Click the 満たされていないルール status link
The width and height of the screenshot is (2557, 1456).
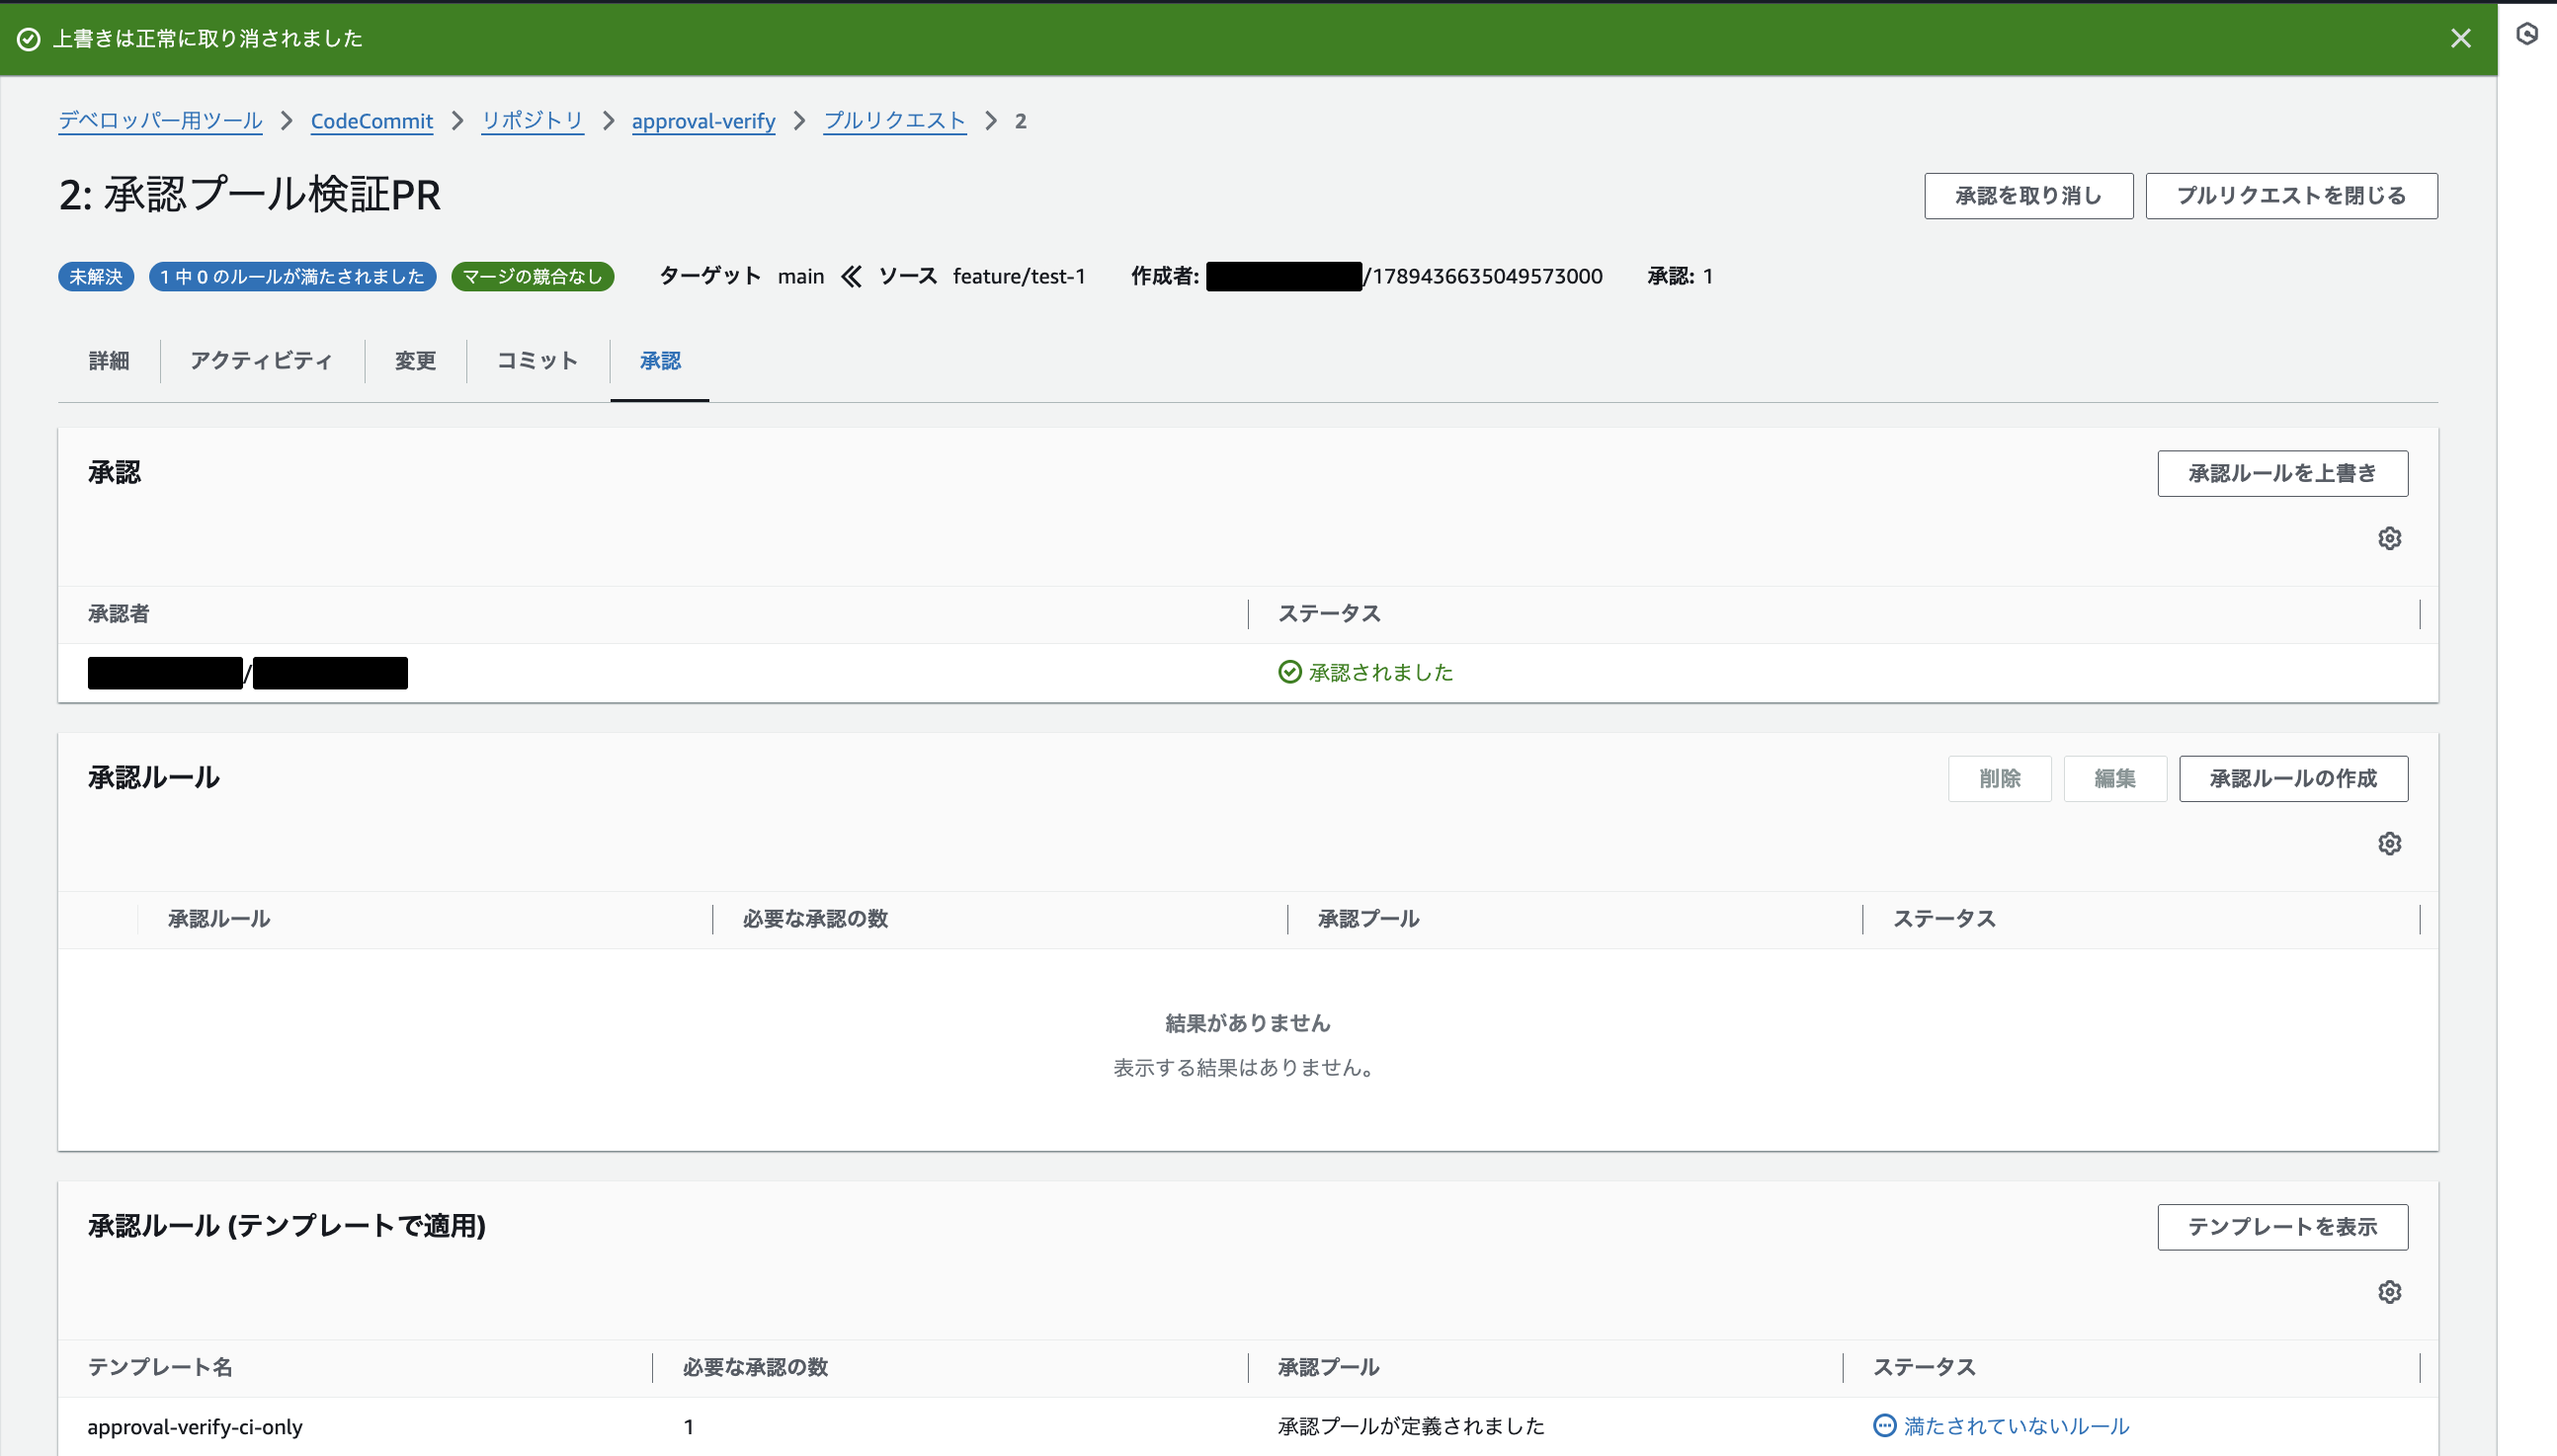click(x=2016, y=1425)
